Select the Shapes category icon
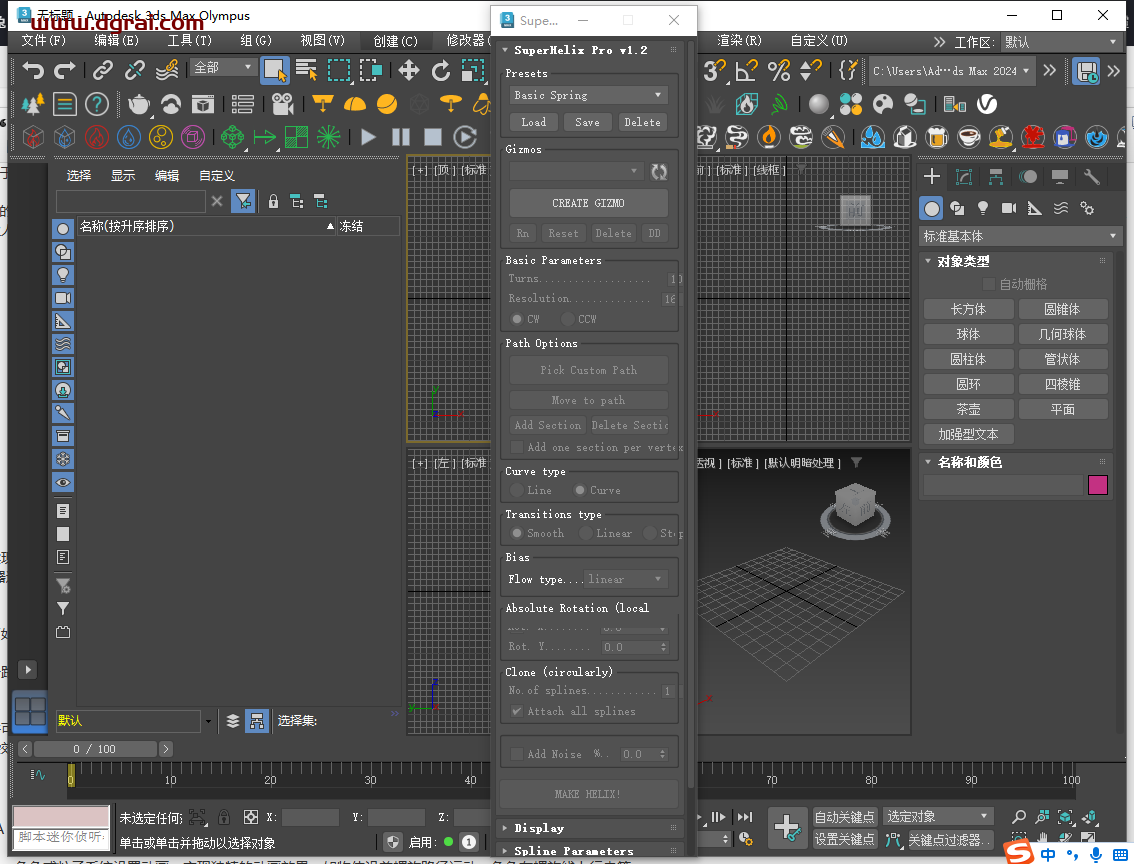 coord(958,208)
